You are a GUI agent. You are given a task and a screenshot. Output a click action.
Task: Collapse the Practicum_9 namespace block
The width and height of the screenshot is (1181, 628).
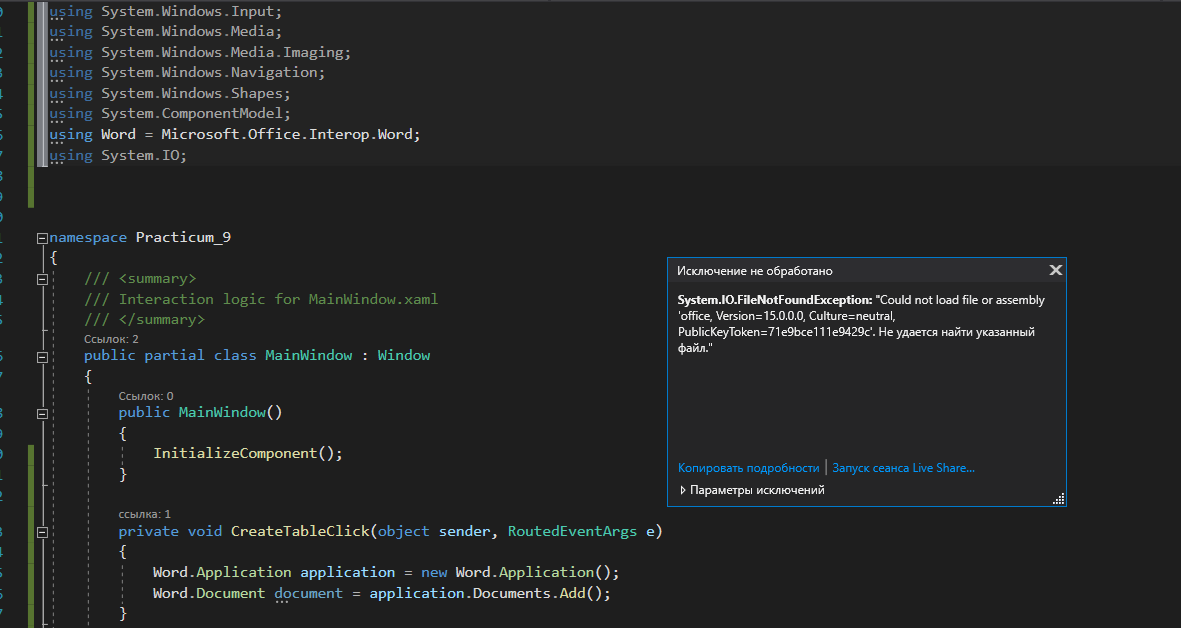[41, 238]
